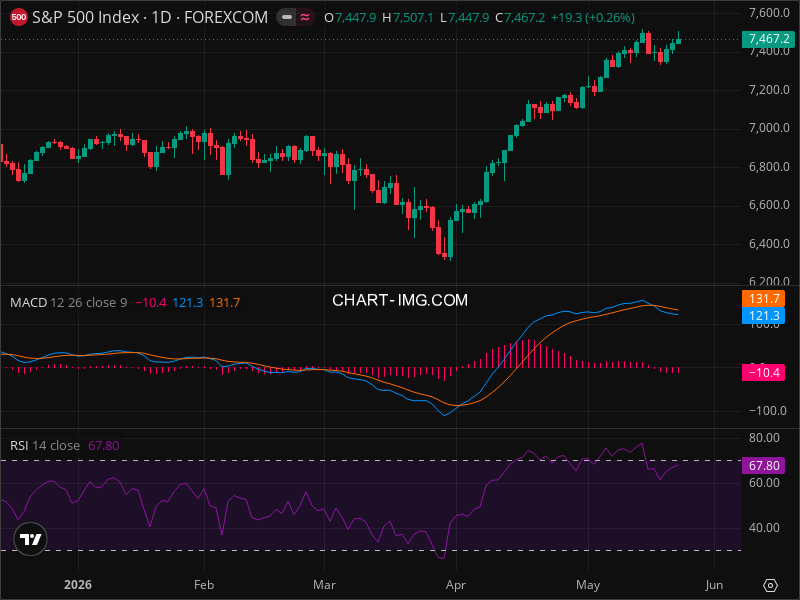Click the 7,200.0 price axis label

click(x=769, y=90)
